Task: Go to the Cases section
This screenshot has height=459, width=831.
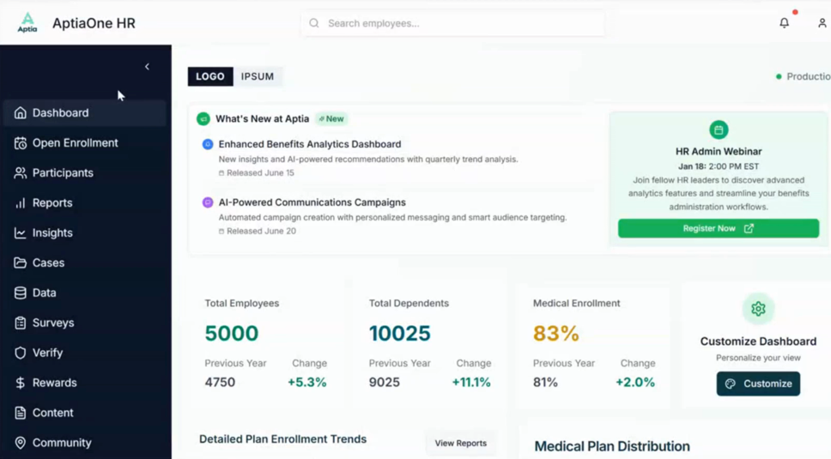Action: (48, 263)
